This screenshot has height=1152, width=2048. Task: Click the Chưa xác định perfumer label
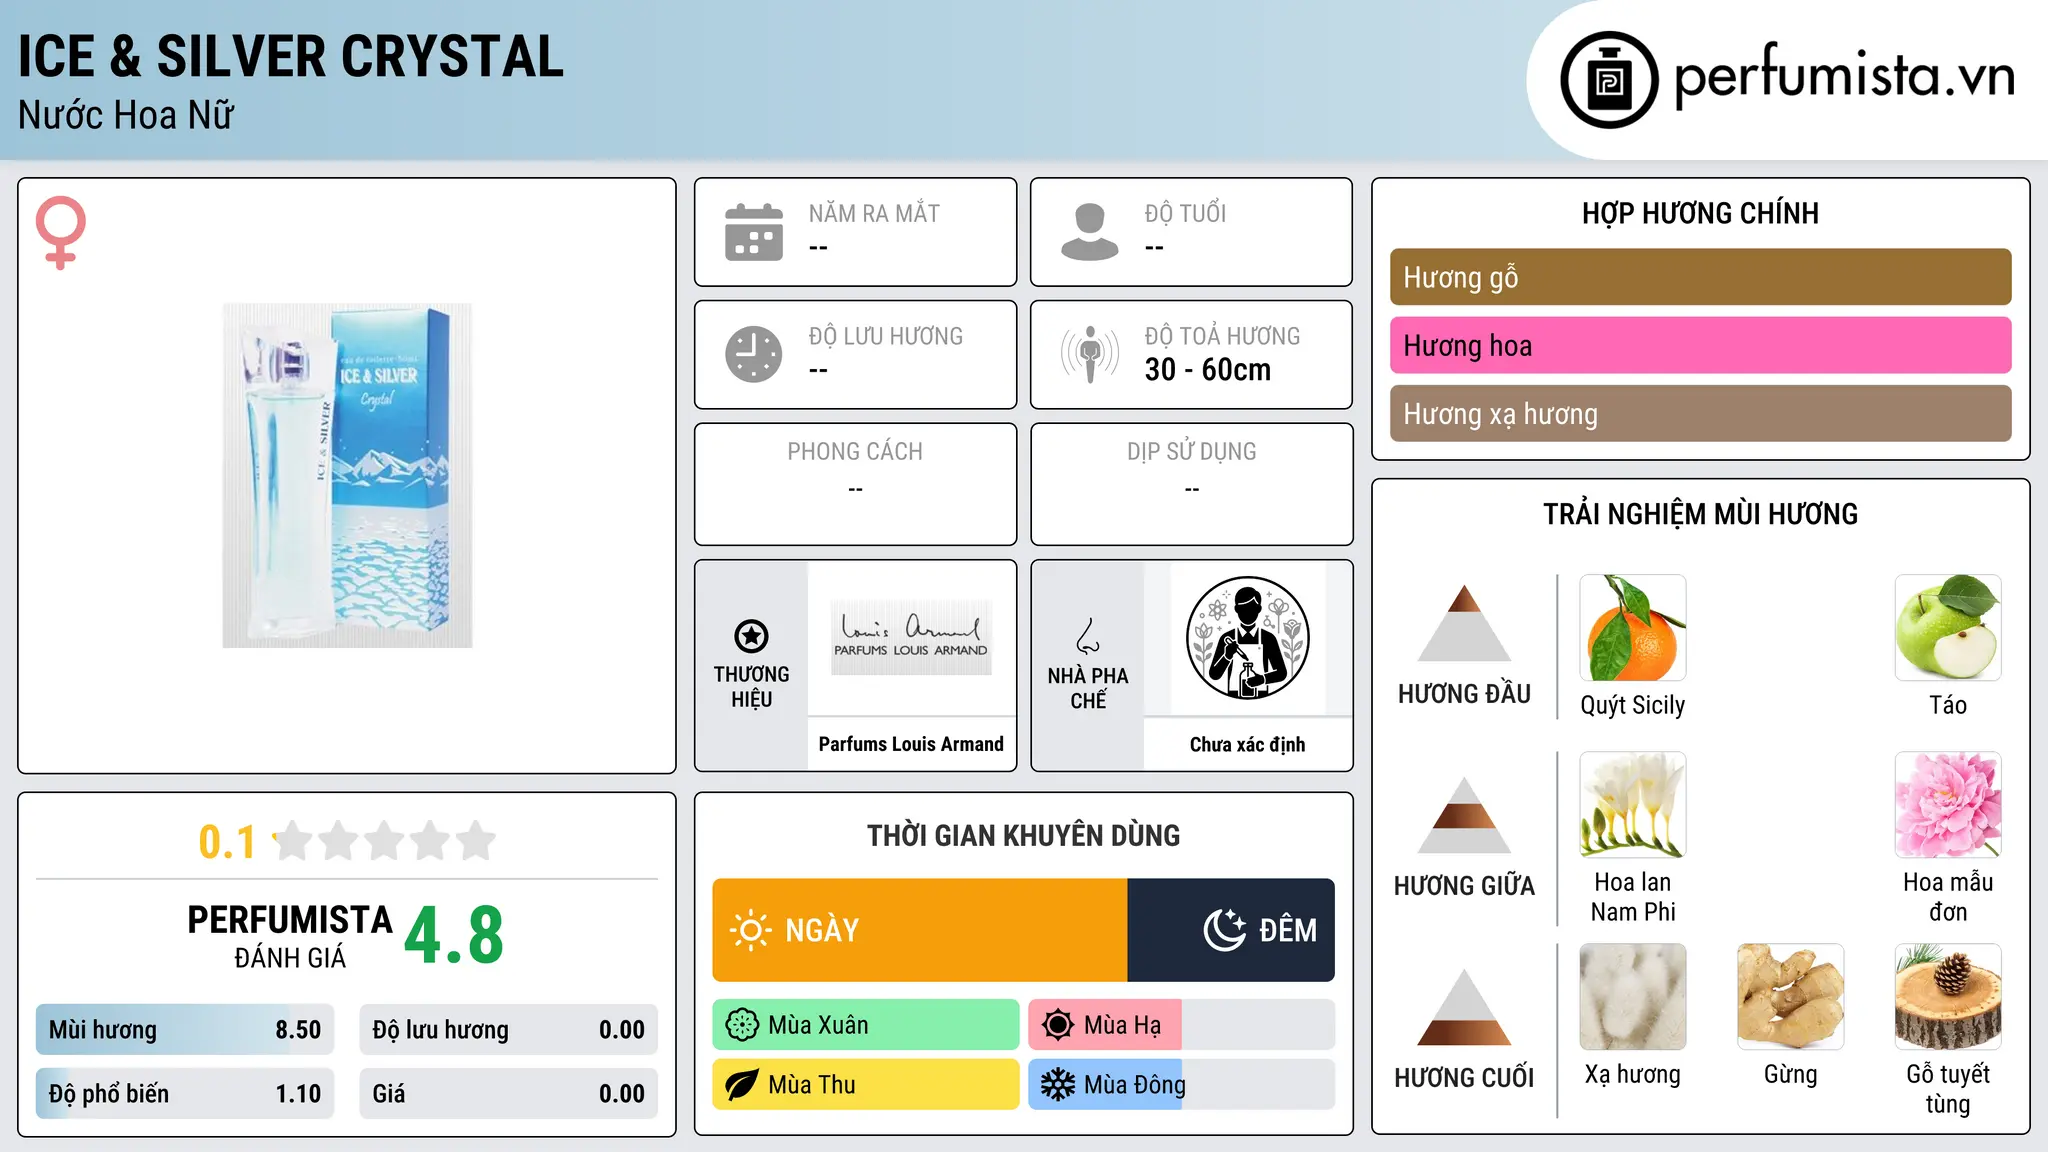[x=1247, y=744]
